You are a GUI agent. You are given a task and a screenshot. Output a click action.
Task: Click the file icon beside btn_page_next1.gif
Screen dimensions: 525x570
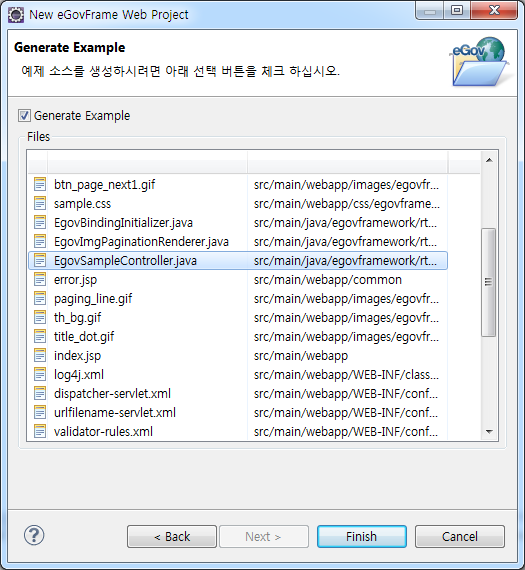point(40,184)
